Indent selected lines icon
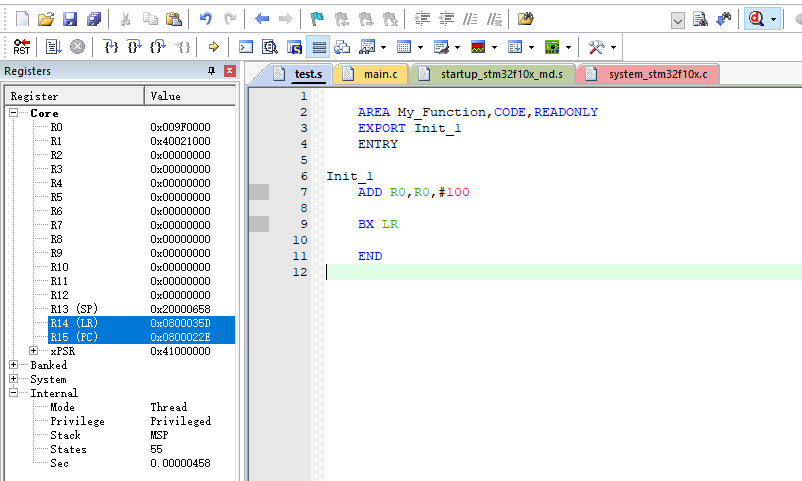Image resolution: width=802 pixels, height=481 pixels. pos(422,19)
